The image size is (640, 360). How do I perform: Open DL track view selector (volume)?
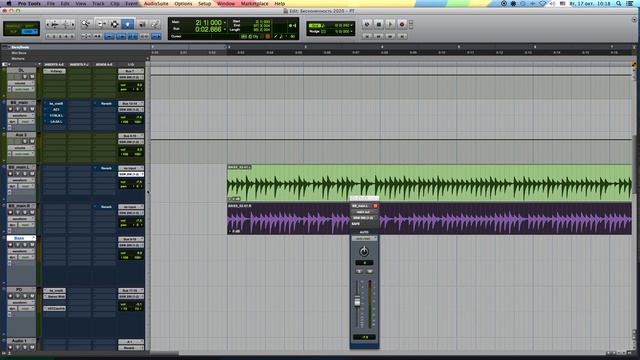(x=21, y=83)
